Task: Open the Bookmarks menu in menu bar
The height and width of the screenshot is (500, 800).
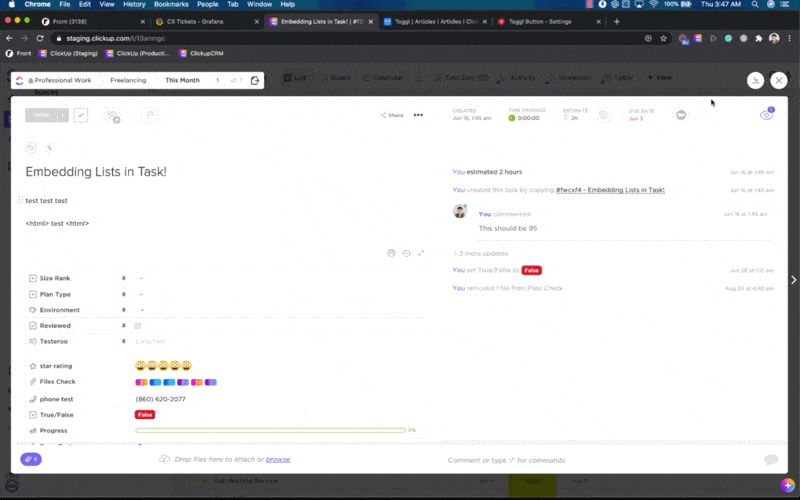Action: 171,4
